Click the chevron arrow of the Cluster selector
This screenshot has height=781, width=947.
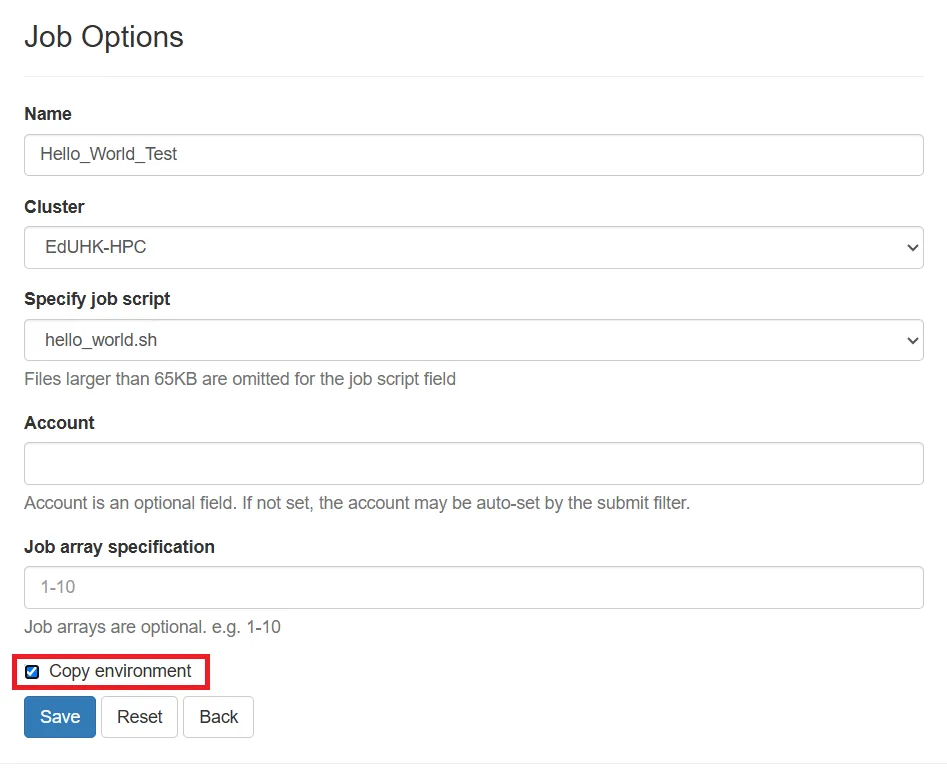point(912,248)
